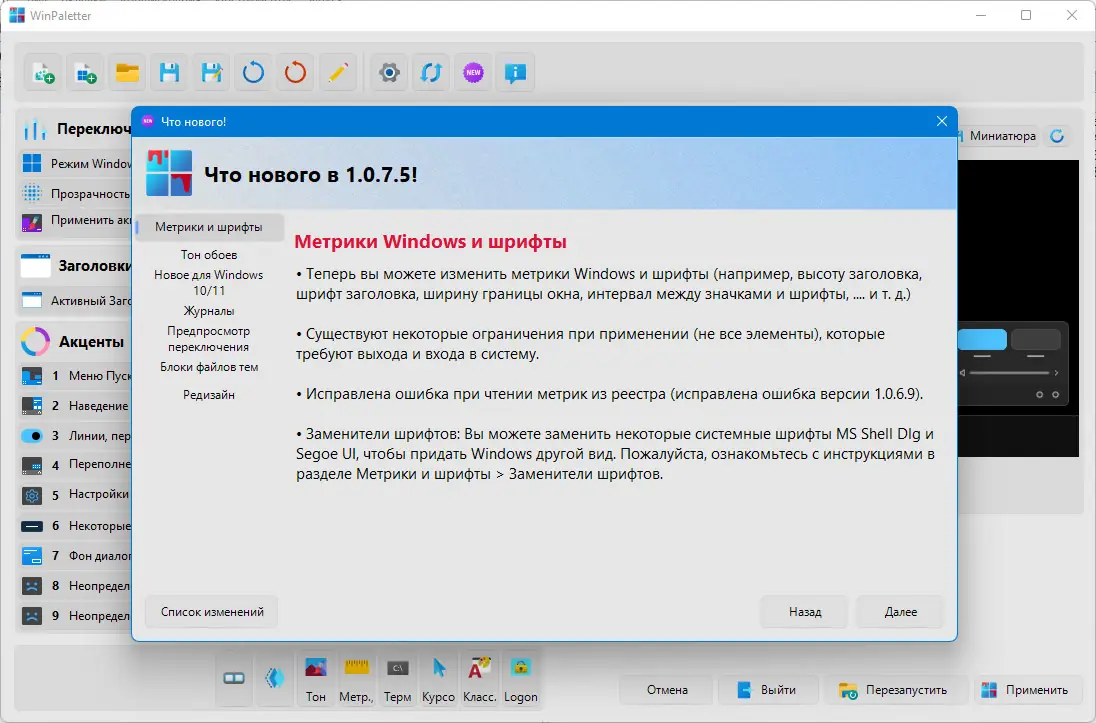Click accent row 3 'Линии, пер'
Viewport: 1096px width, 723px height.
pos(75,436)
